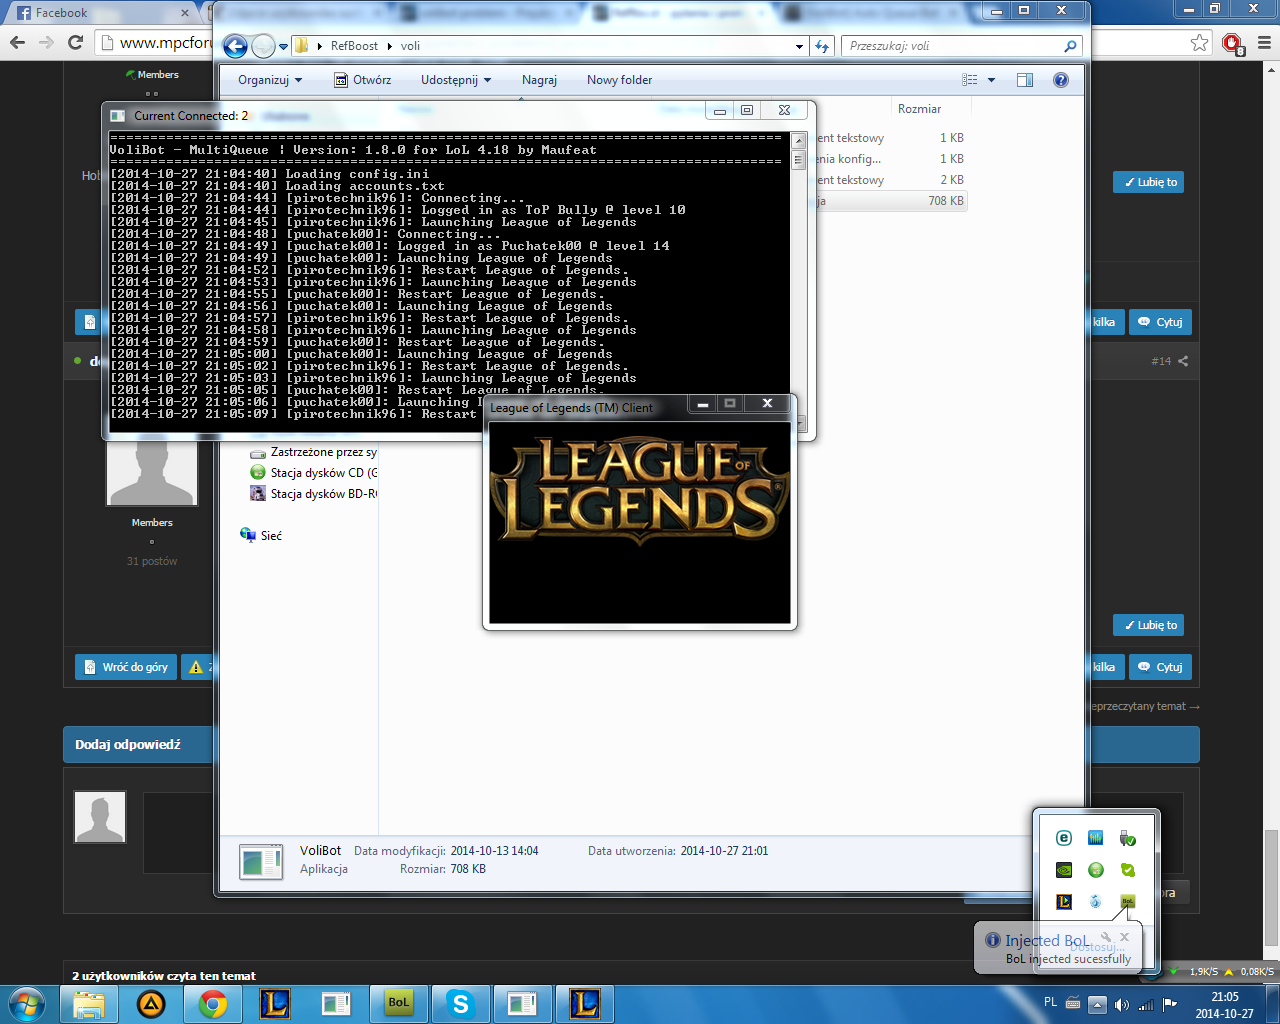Open the Udostępnij dropdown menu
Image resolution: width=1280 pixels, height=1024 pixels.
click(x=455, y=80)
